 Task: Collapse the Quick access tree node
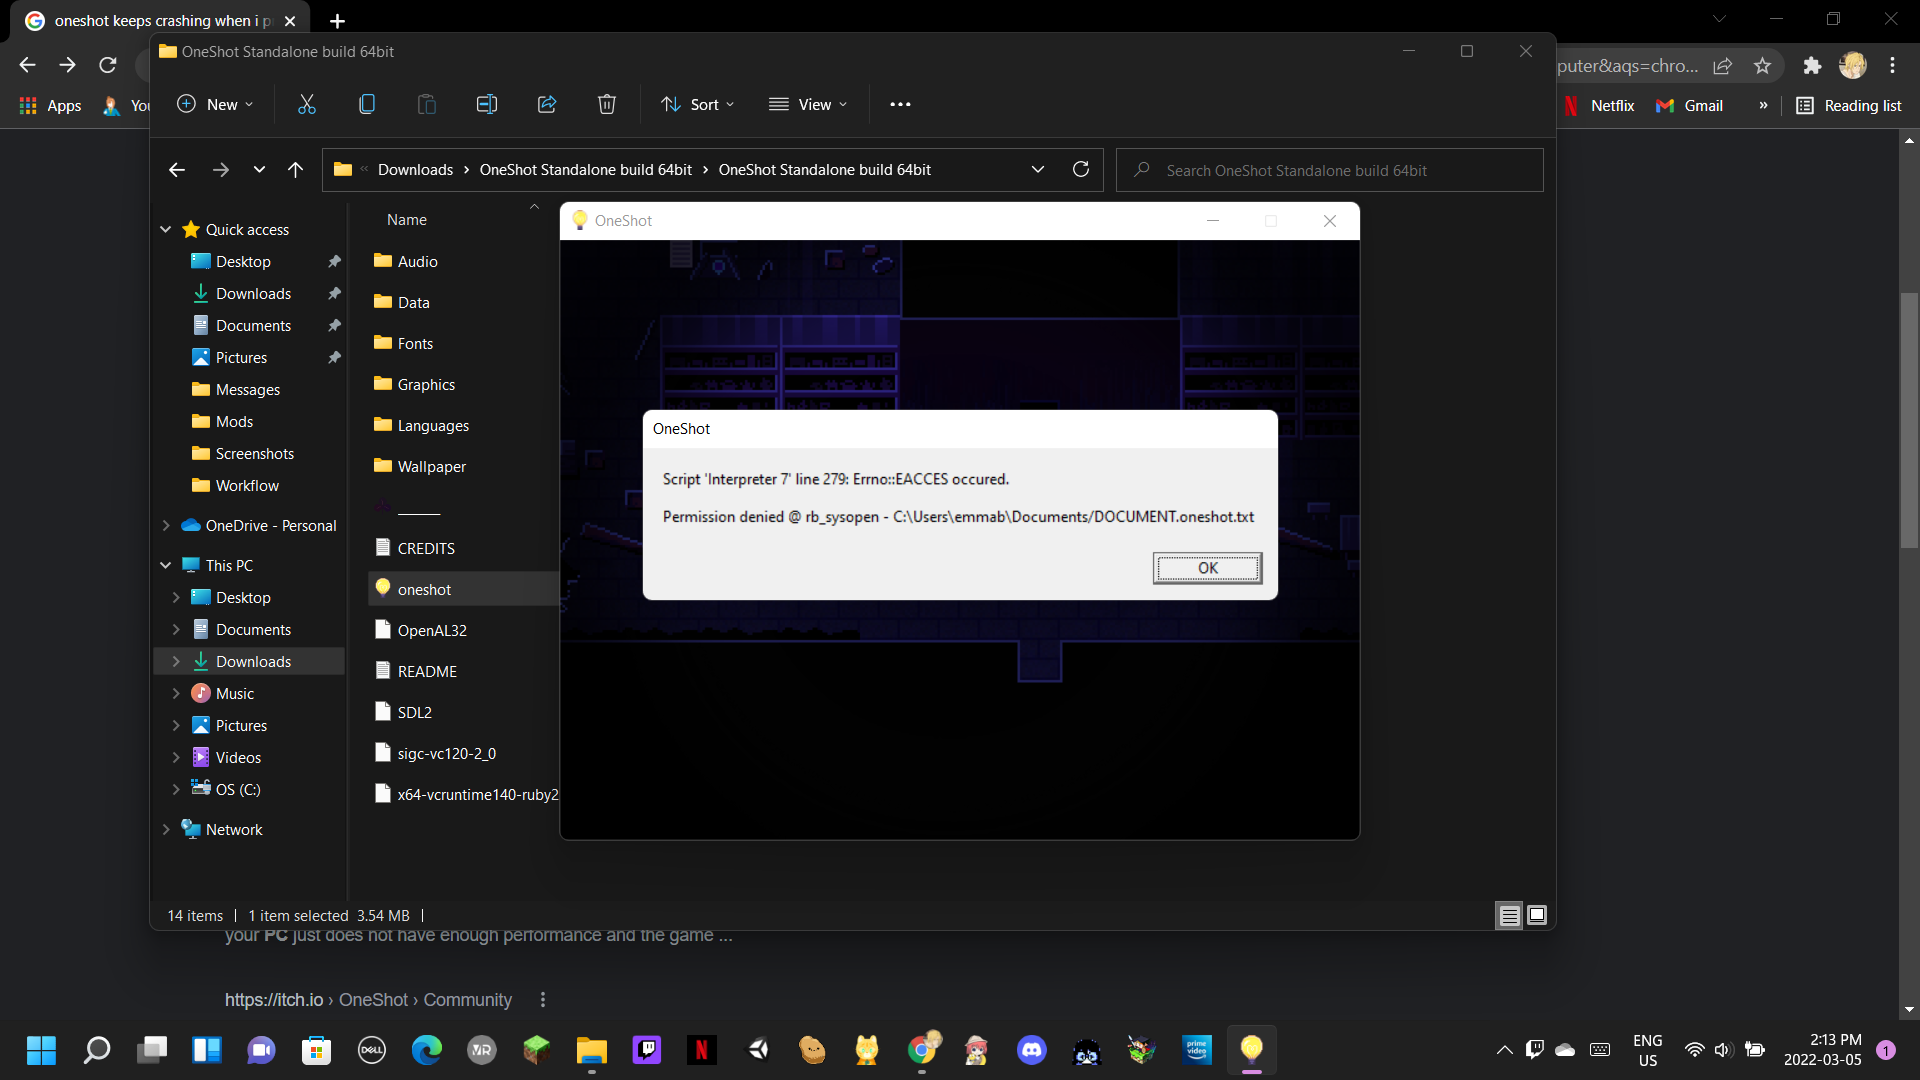[x=166, y=230]
